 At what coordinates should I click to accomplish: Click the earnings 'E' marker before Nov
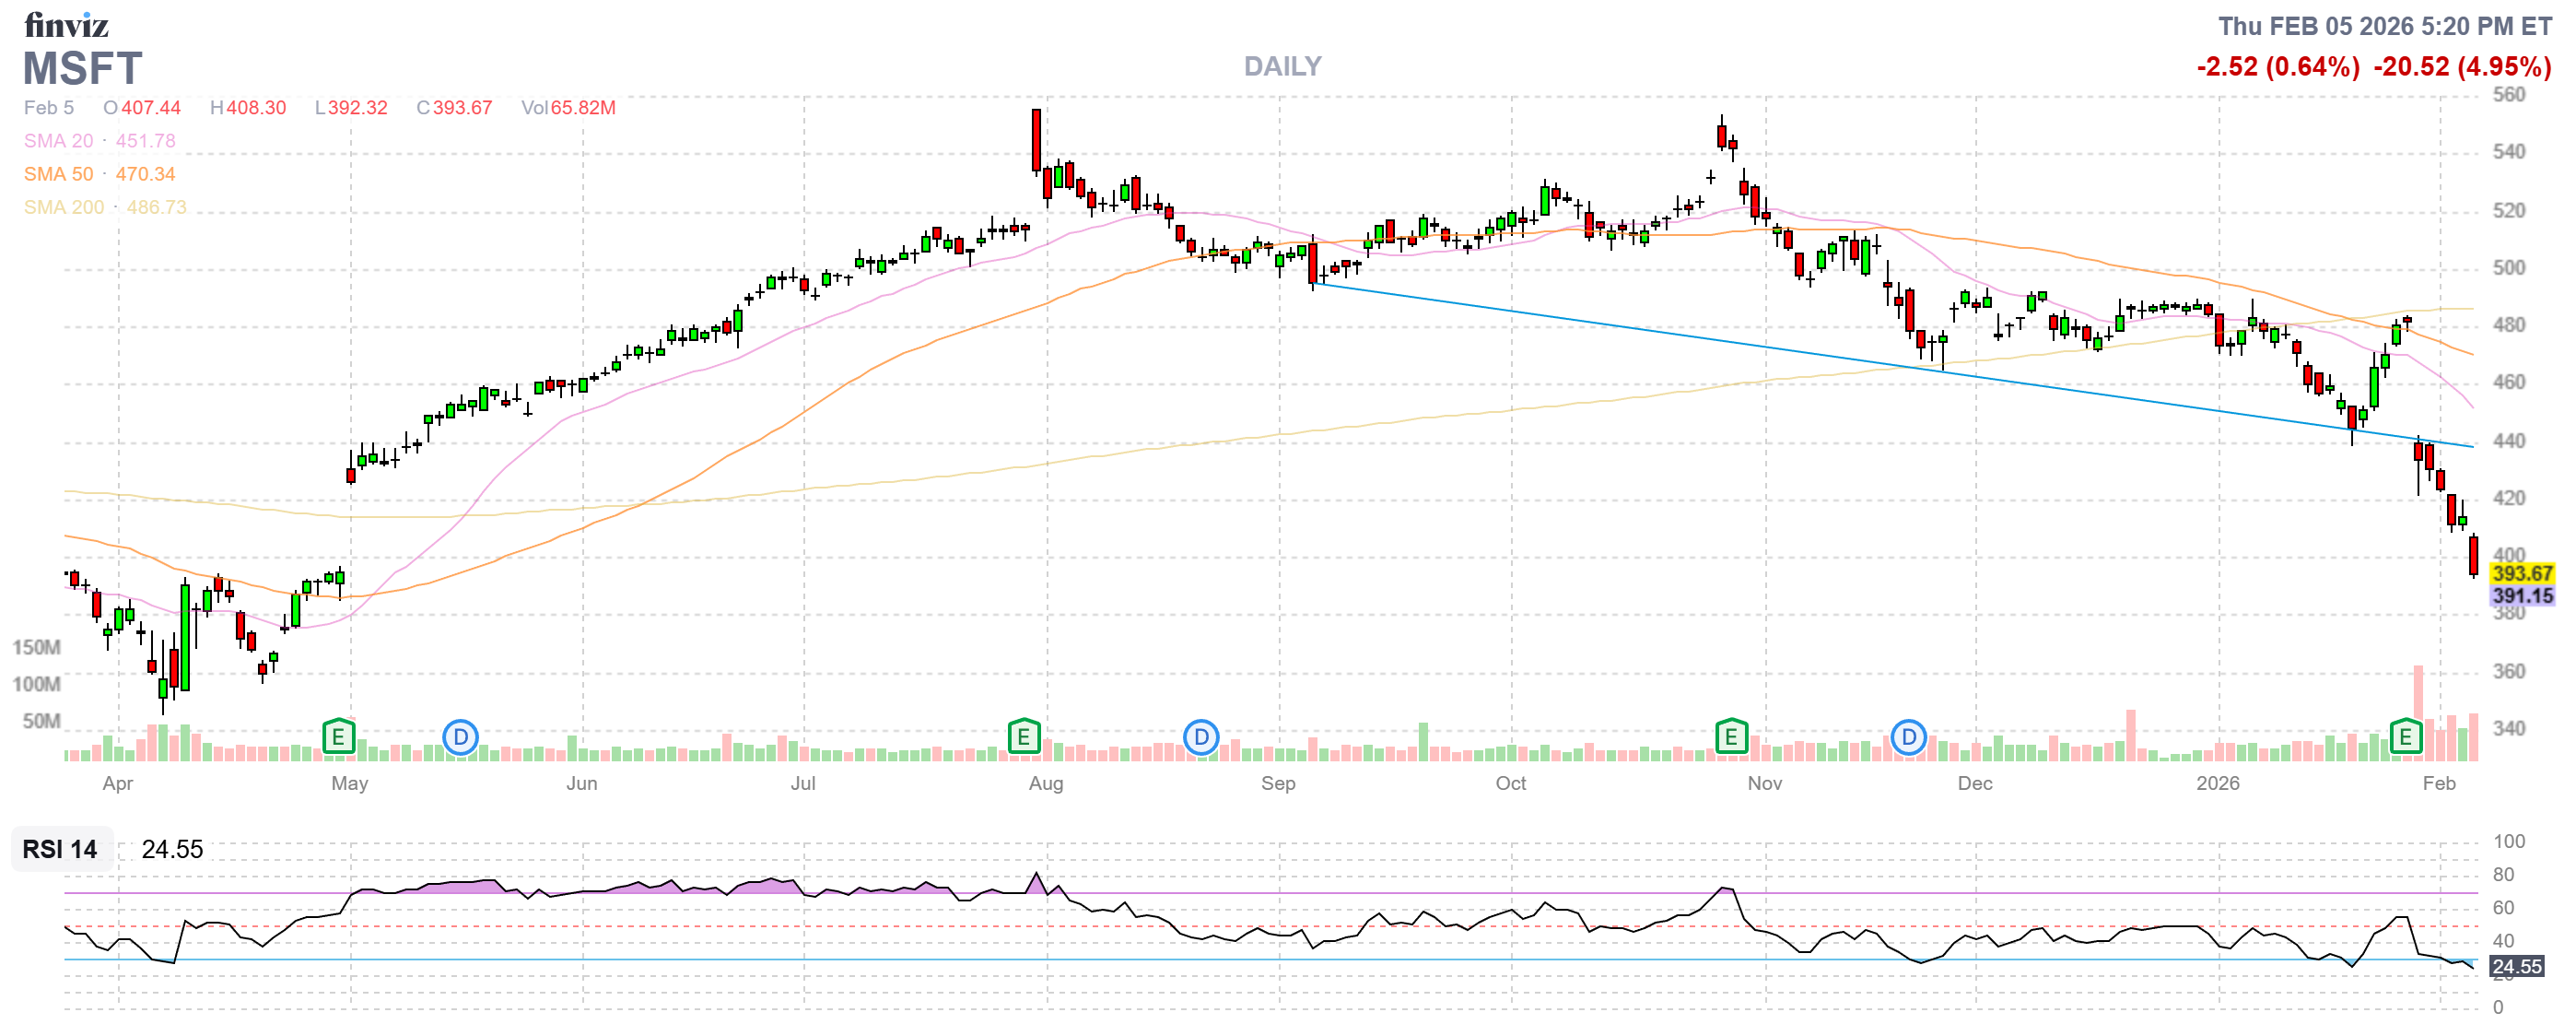(x=1731, y=738)
